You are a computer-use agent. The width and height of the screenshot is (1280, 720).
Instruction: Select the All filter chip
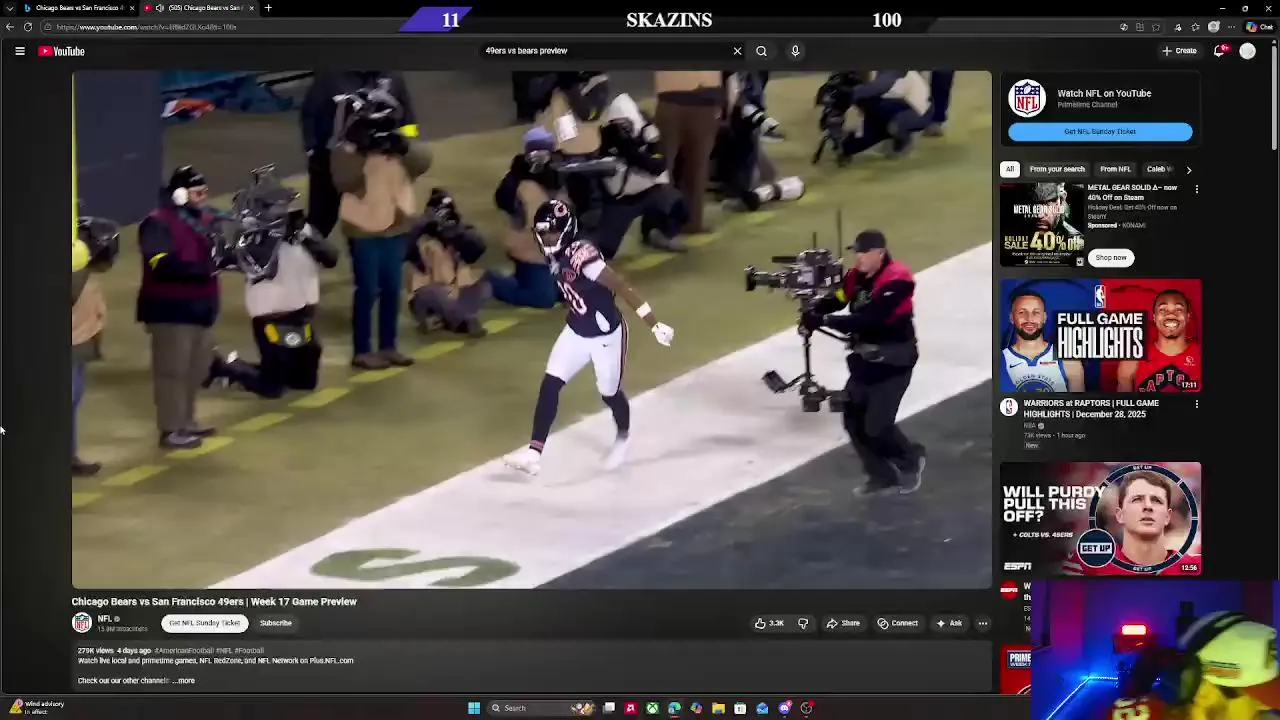click(1010, 169)
